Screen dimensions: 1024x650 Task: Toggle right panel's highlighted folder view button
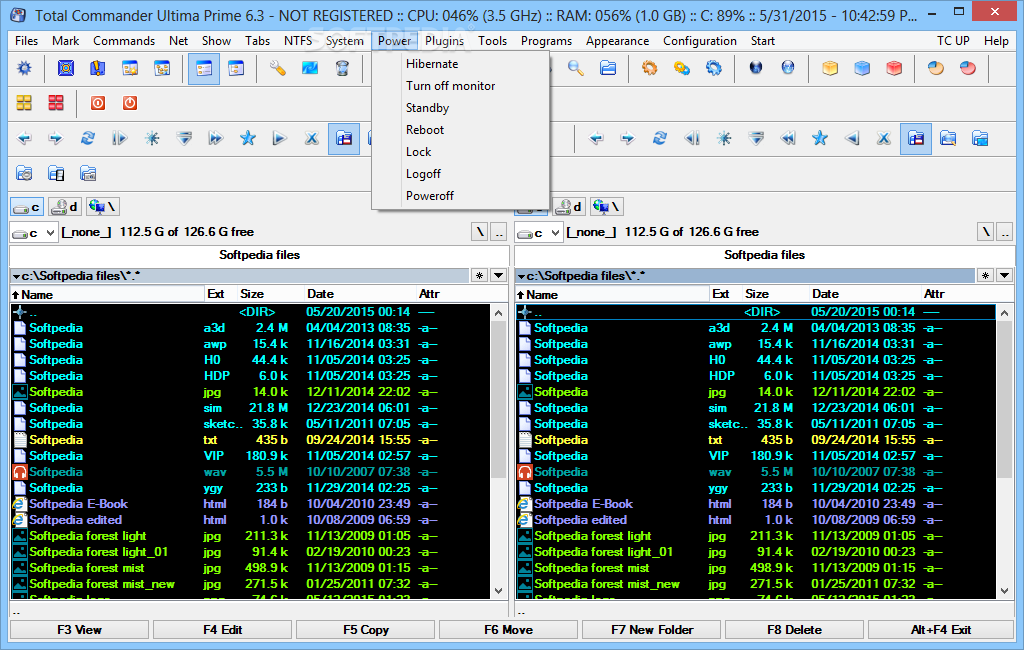click(x=916, y=138)
